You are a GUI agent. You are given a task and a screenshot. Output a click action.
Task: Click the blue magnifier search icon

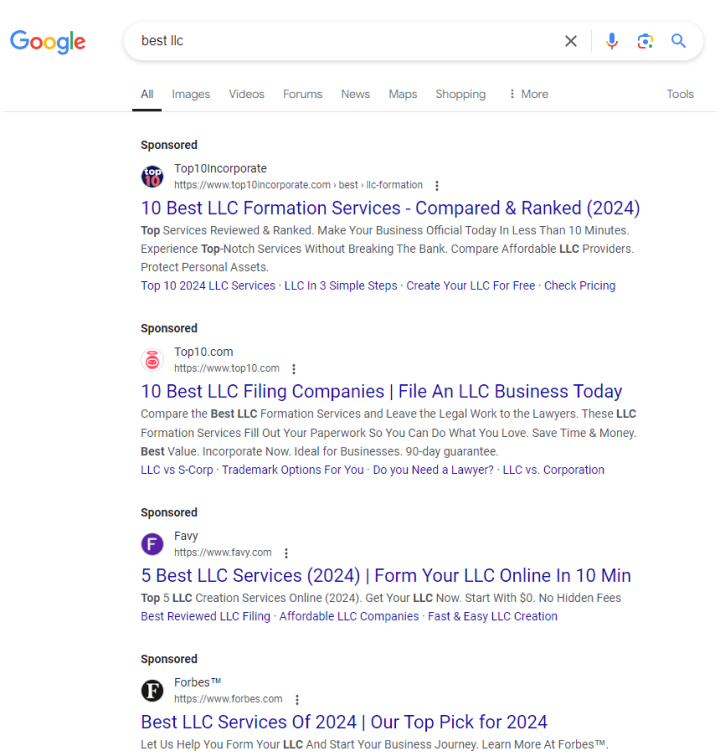click(x=679, y=41)
